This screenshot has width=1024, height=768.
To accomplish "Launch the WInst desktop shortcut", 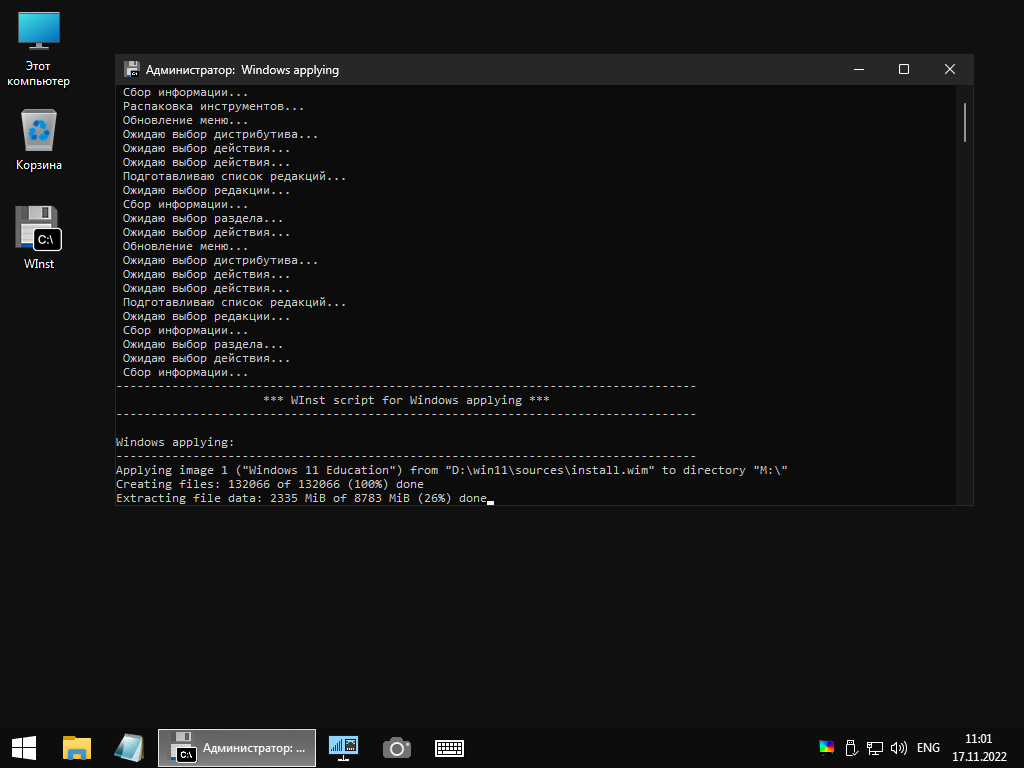I will (39, 238).
